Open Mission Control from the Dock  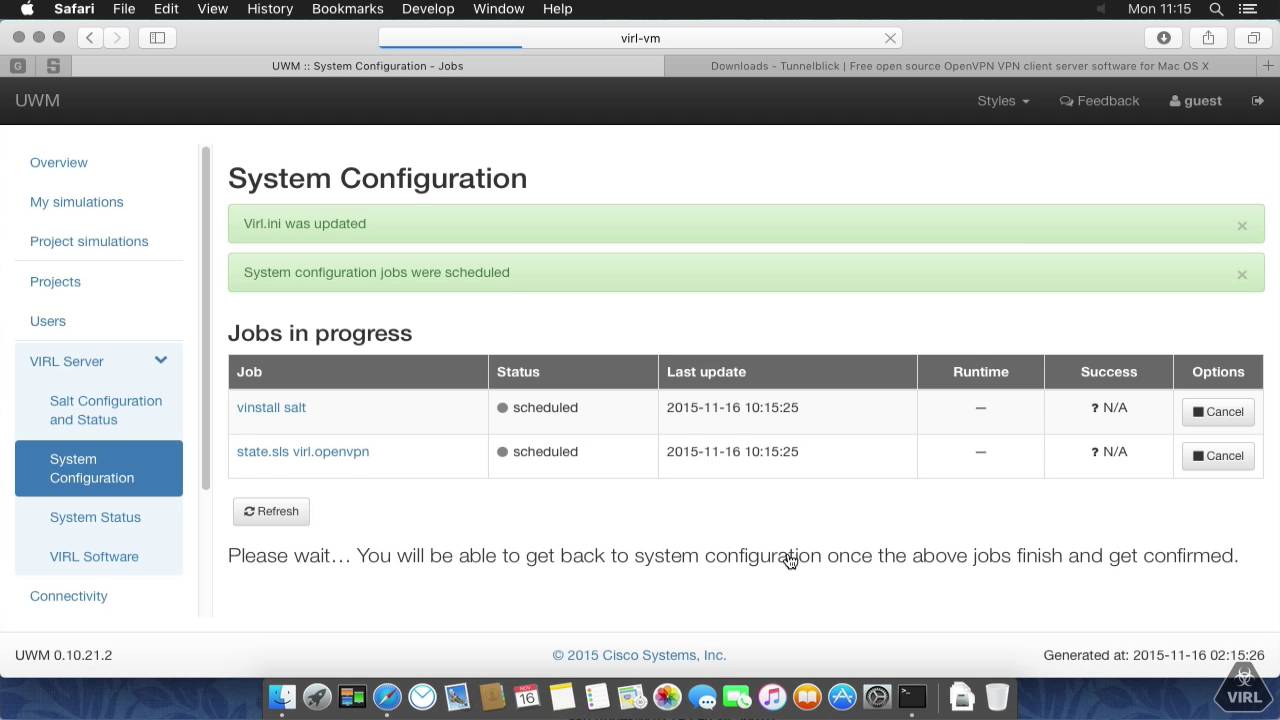click(x=353, y=696)
